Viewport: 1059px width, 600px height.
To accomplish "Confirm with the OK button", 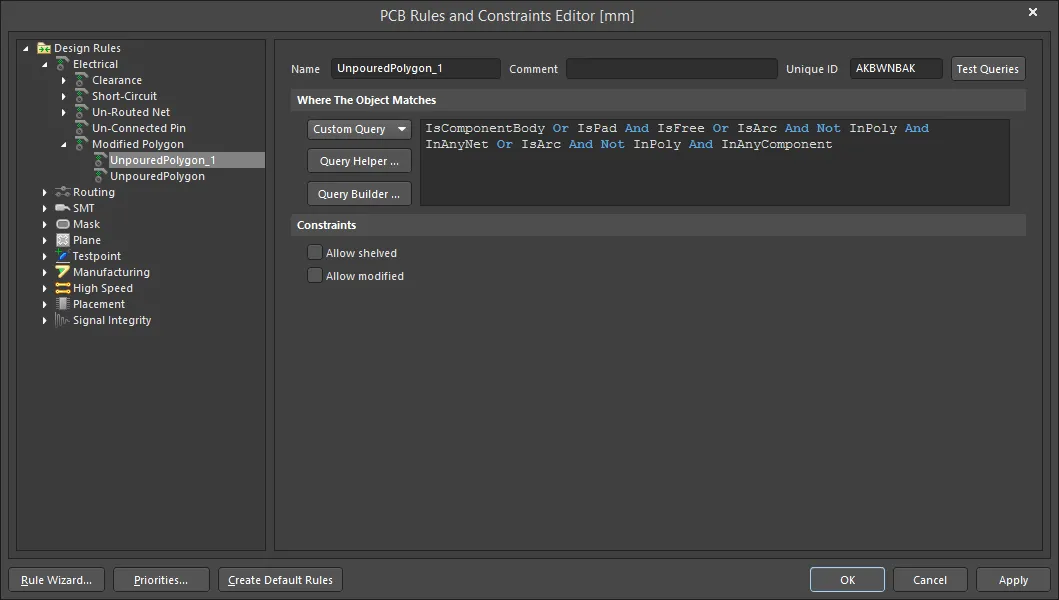I will (x=848, y=580).
